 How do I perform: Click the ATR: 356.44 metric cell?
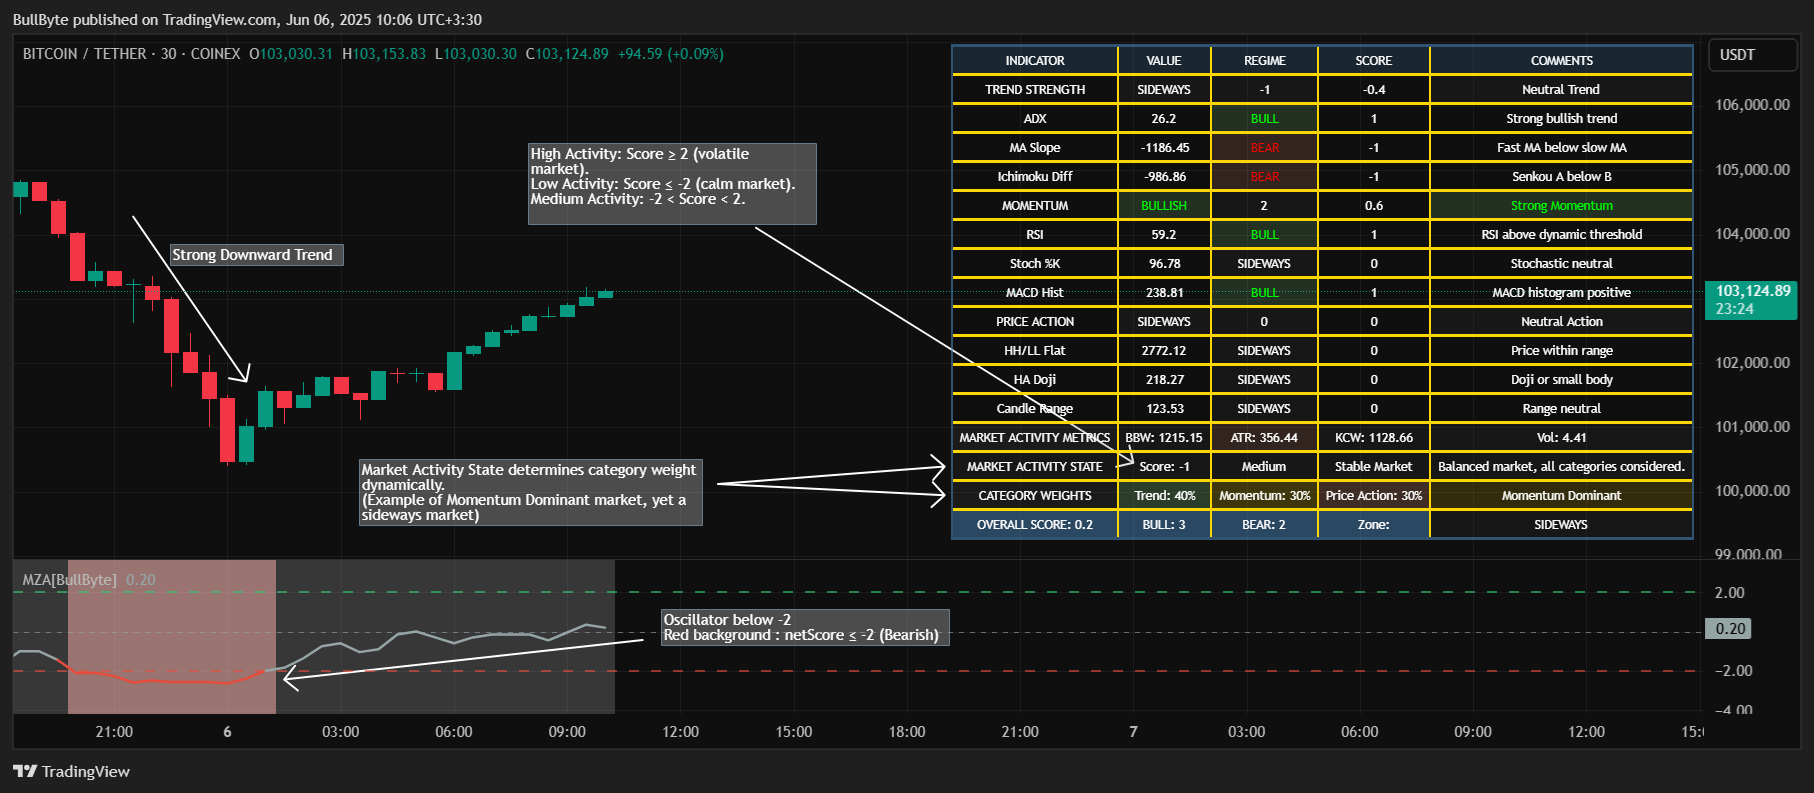tap(1264, 437)
